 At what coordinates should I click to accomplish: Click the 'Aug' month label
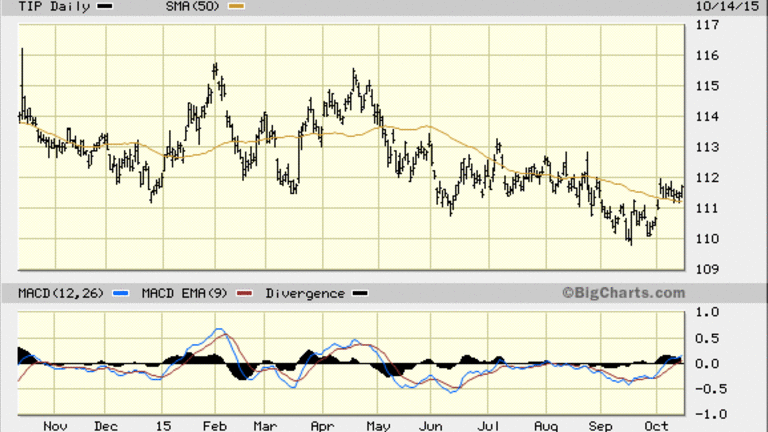tap(546, 426)
